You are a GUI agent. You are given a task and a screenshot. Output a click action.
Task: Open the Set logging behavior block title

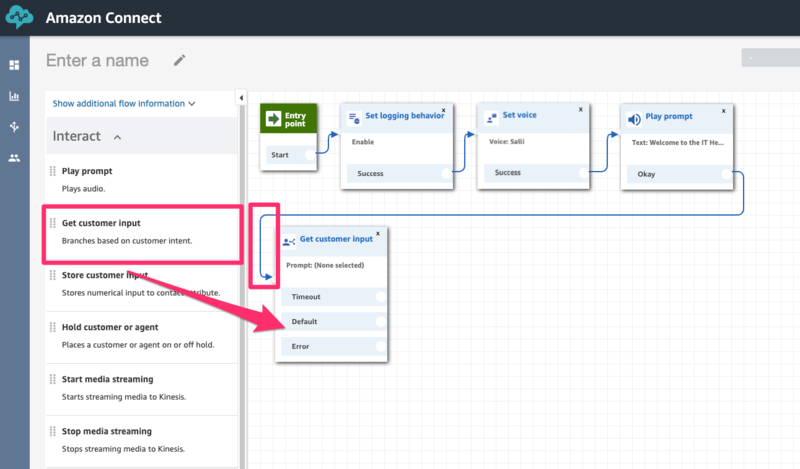coord(405,116)
